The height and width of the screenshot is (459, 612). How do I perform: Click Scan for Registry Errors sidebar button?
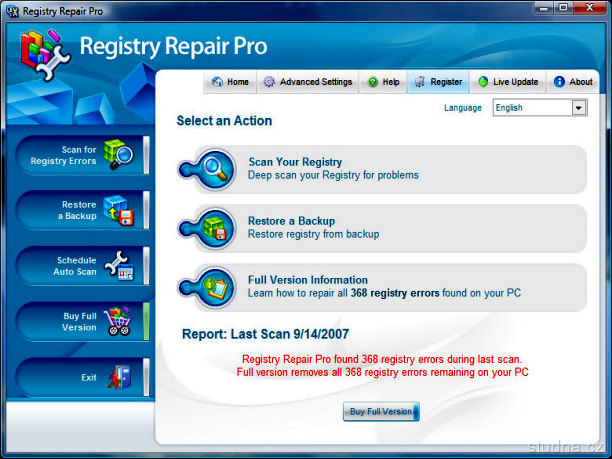pos(82,155)
